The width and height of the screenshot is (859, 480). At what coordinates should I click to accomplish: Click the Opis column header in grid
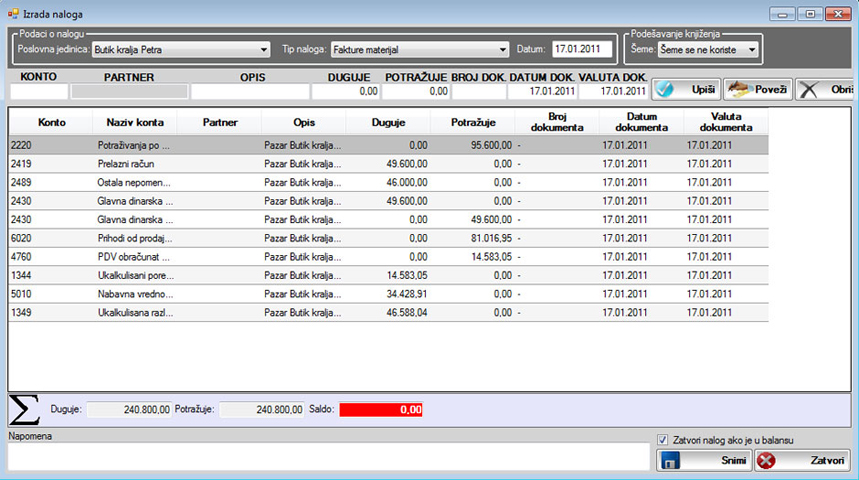pyautogui.click(x=304, y=122)
